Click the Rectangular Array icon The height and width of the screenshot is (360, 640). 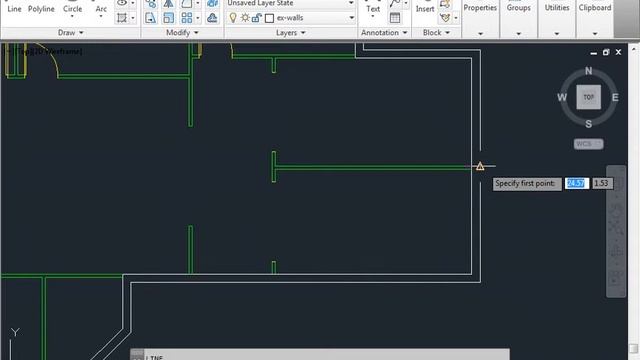click(x=187, y=18)
